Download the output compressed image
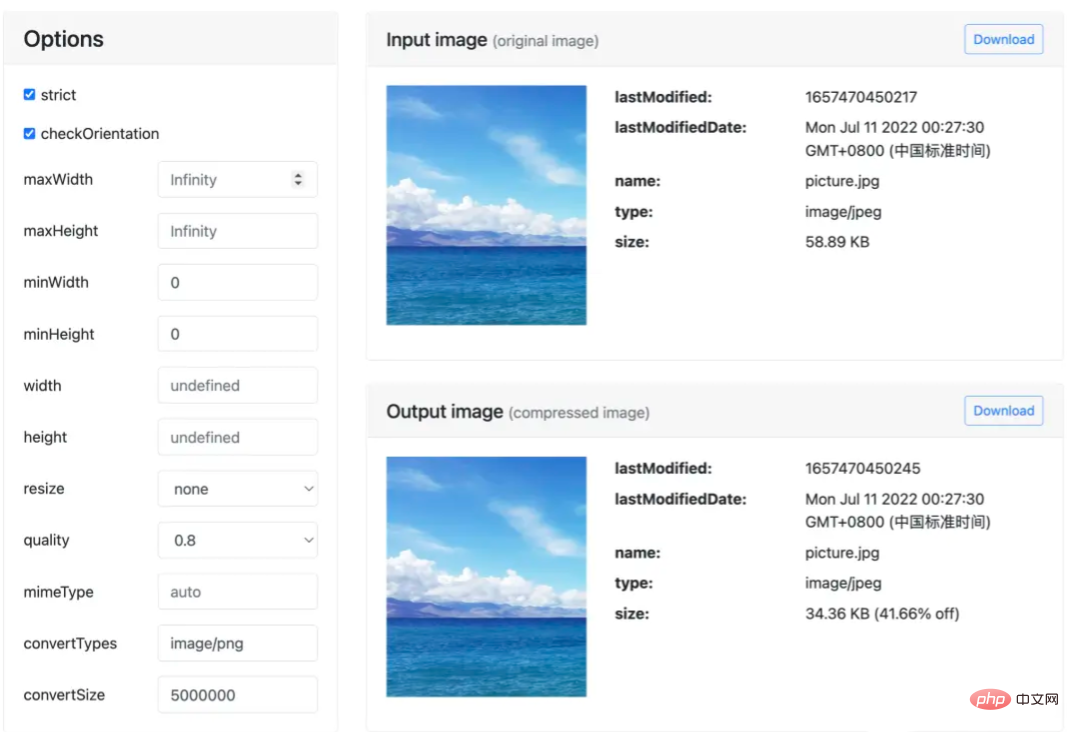1069x732 pixels. tap(1003, 411)
